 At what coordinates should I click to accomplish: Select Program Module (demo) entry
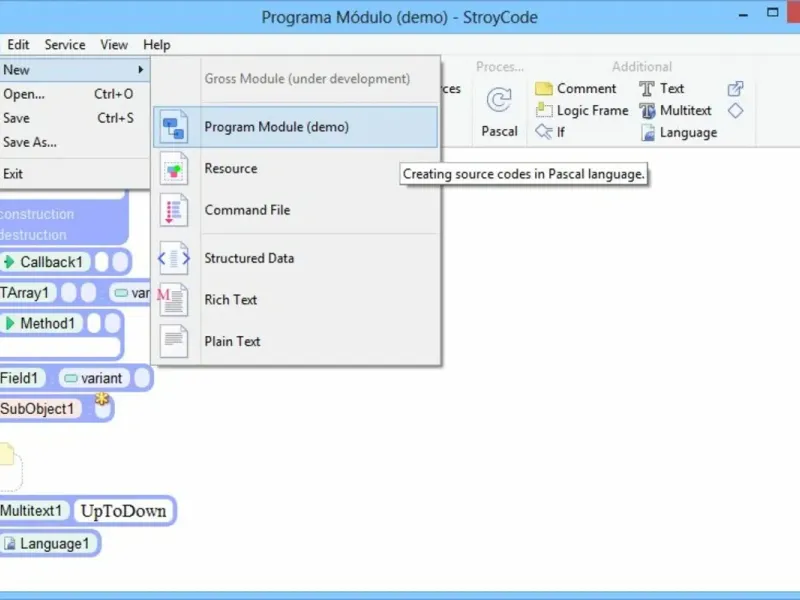(x=296, y=127)
